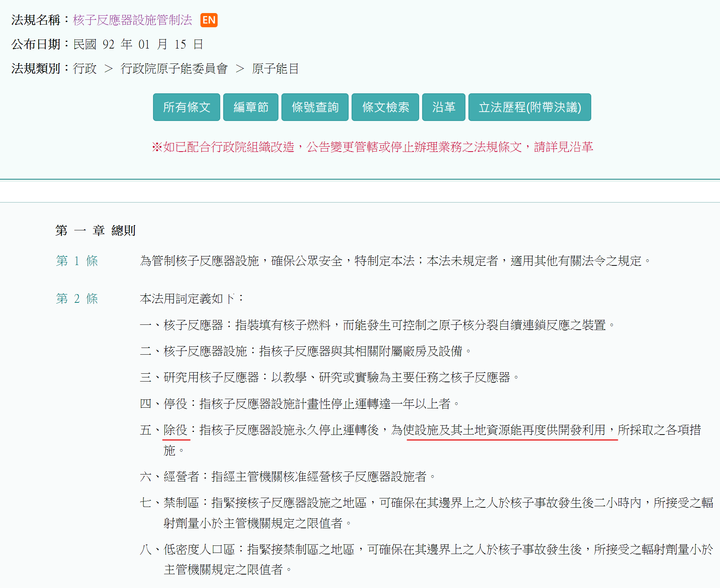This screenshot has width=720, height=588.
Task: Click item 一、核子反應器 definition
Action: click(377, 325)
